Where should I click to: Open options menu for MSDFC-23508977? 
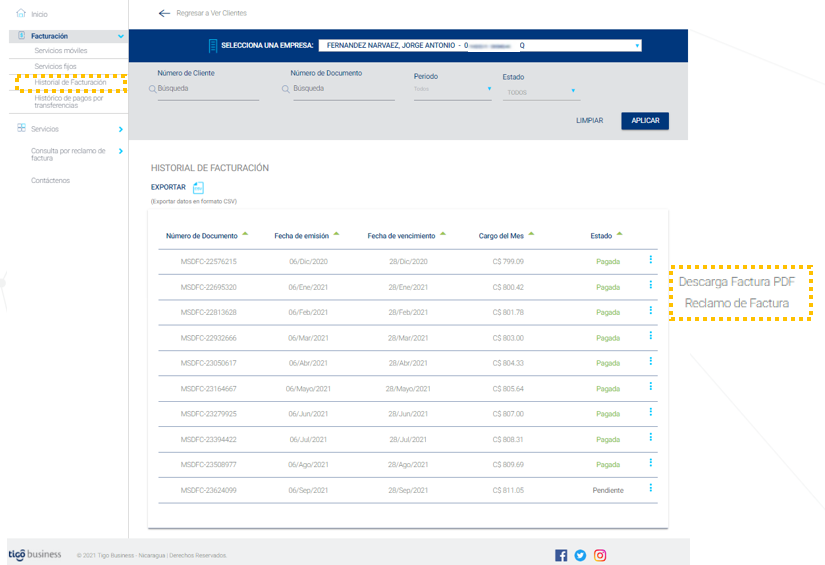[651, 462]
